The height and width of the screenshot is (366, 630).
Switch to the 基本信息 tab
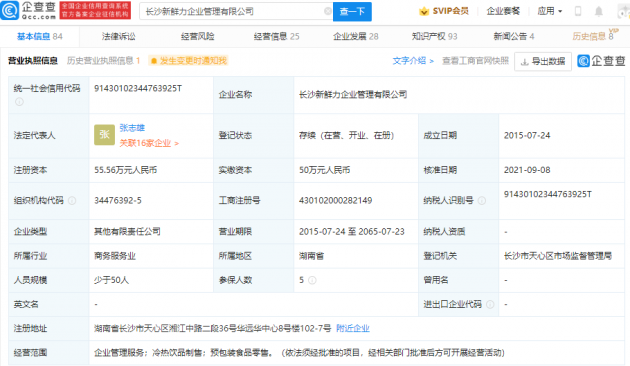39,37
